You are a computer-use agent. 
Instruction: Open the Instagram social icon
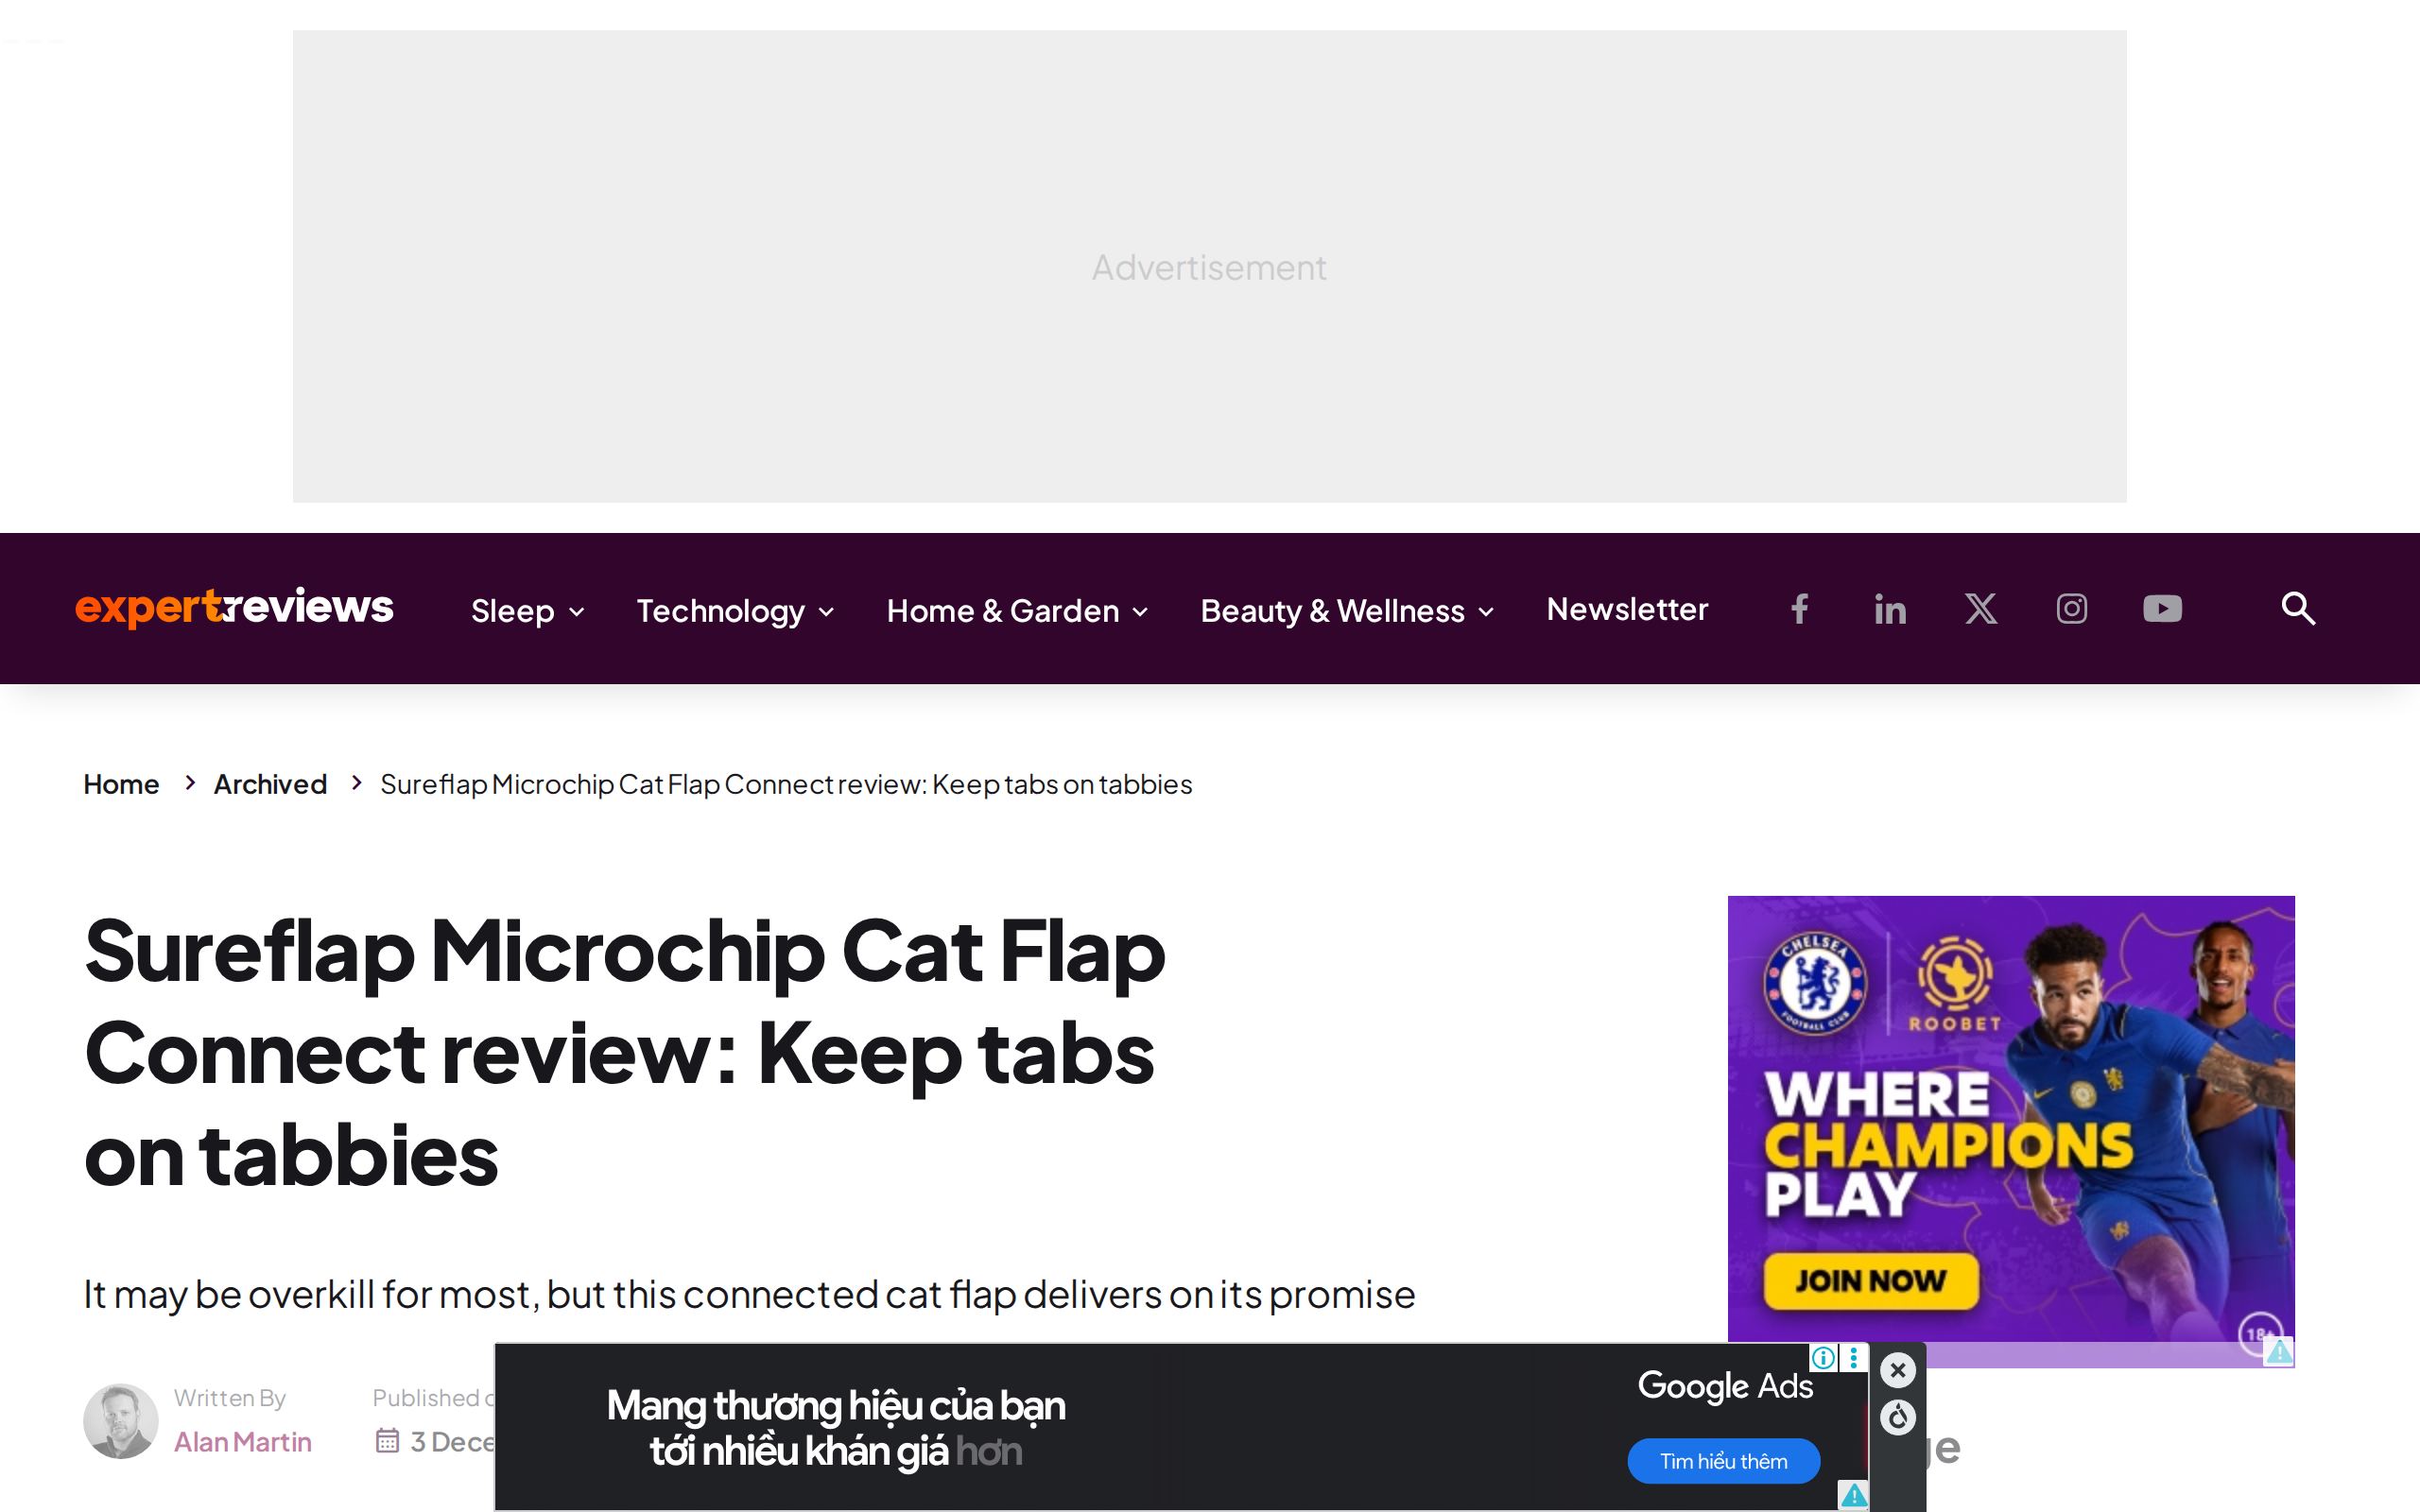(x=2072, y=609)
